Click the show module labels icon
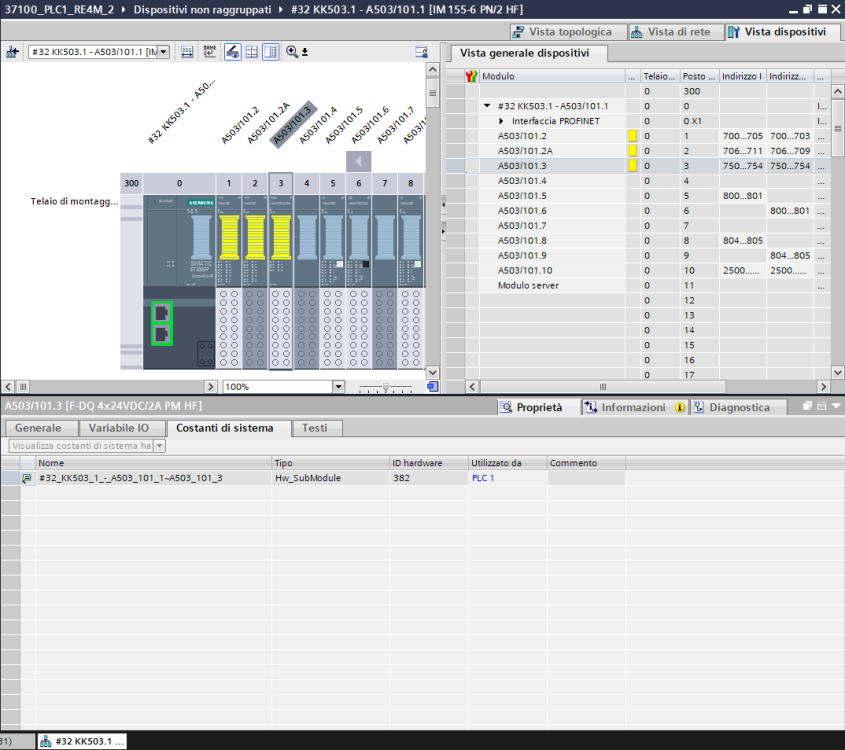Viewport: 845px width, 750px height. pos(187,52)
